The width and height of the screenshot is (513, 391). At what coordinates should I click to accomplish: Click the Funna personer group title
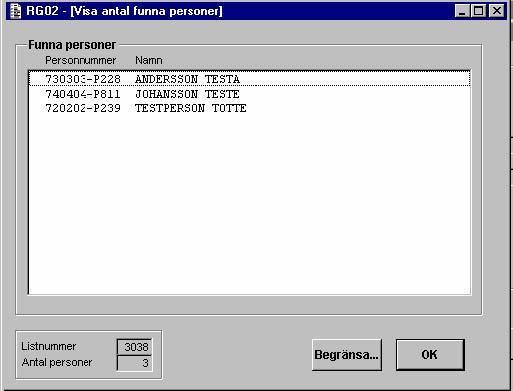pos(72,45)
